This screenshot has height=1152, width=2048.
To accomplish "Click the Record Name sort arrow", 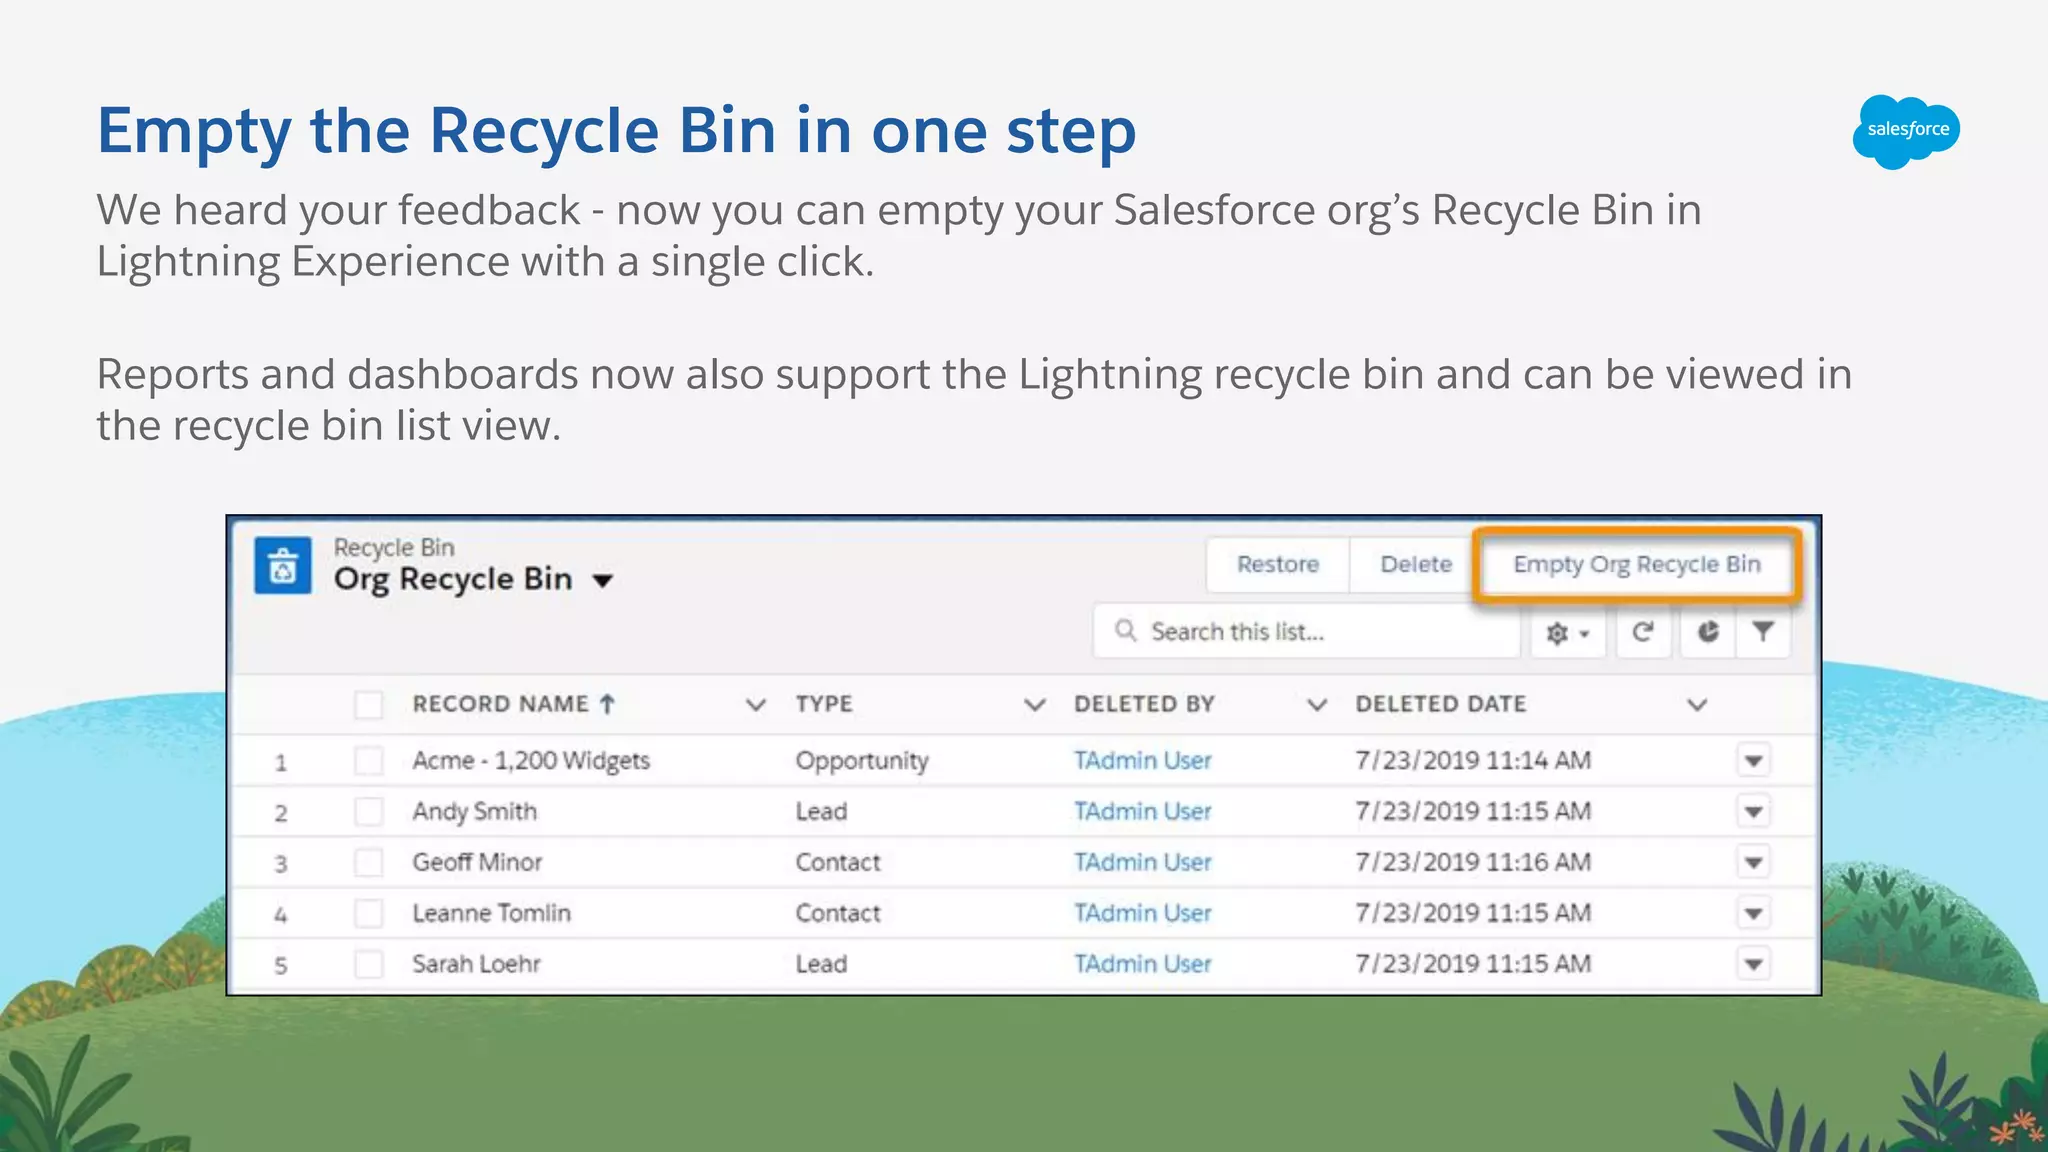I will [607, 704].
